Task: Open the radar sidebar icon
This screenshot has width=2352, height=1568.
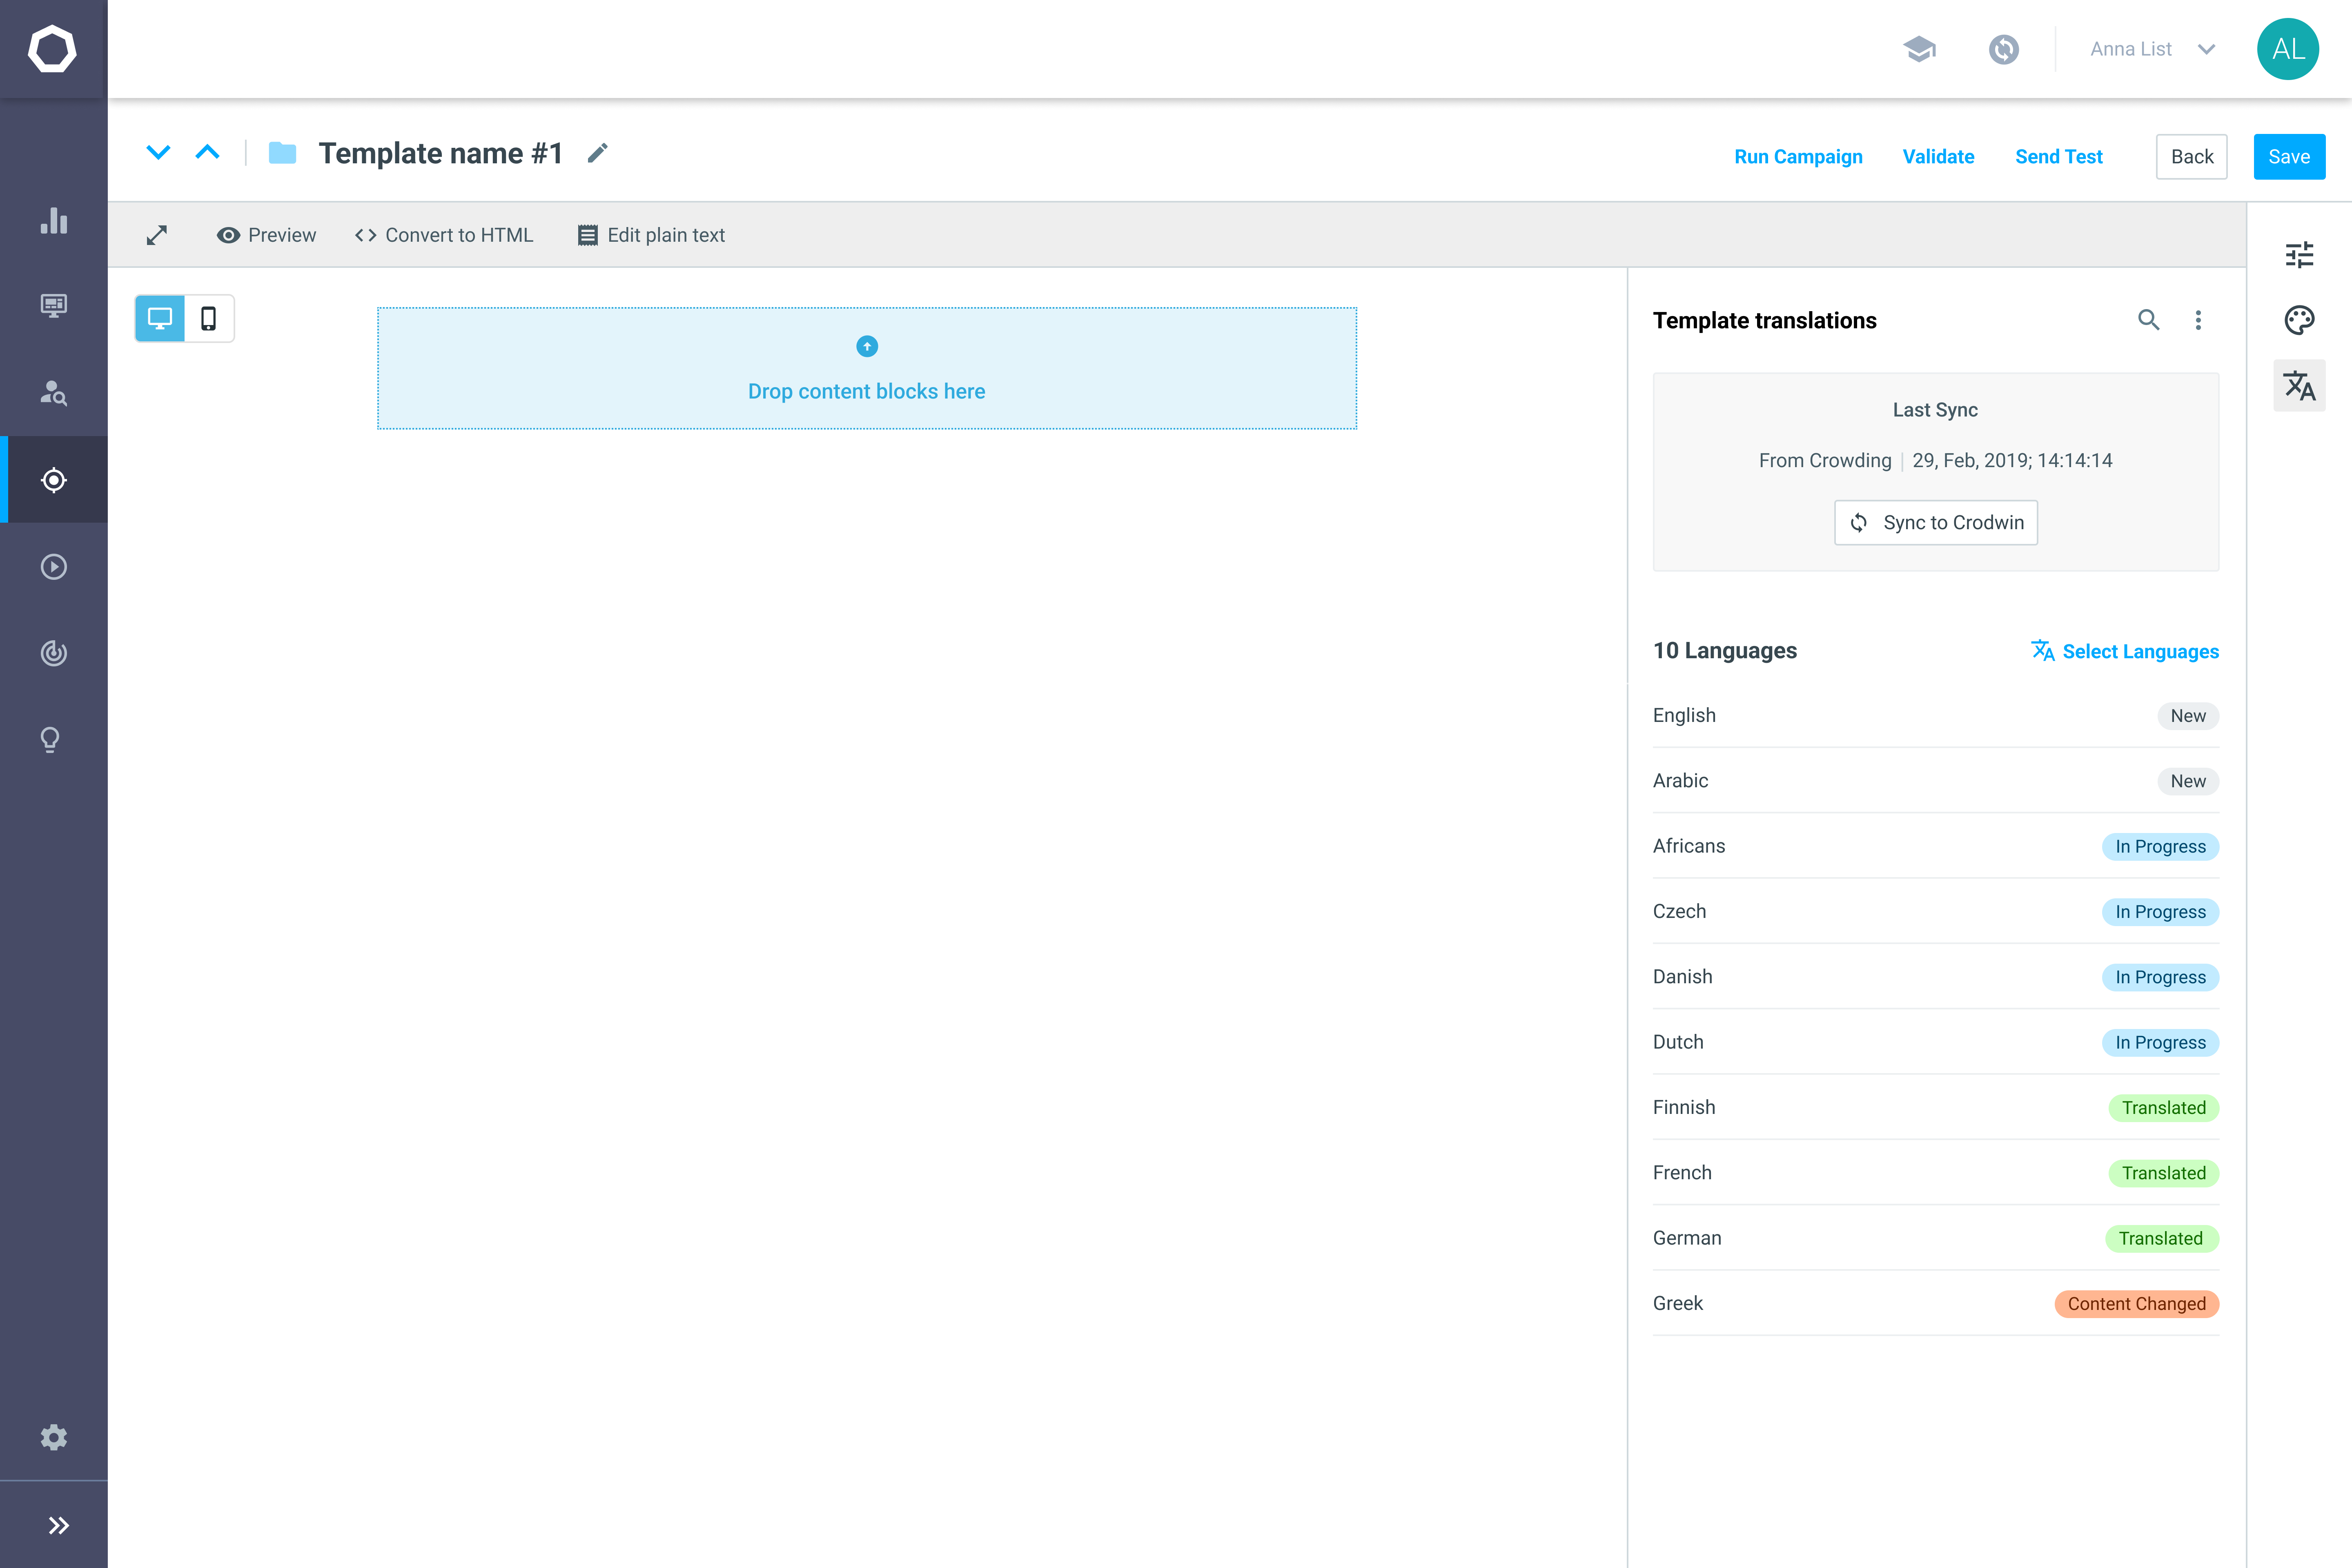Action: [54, 653]
